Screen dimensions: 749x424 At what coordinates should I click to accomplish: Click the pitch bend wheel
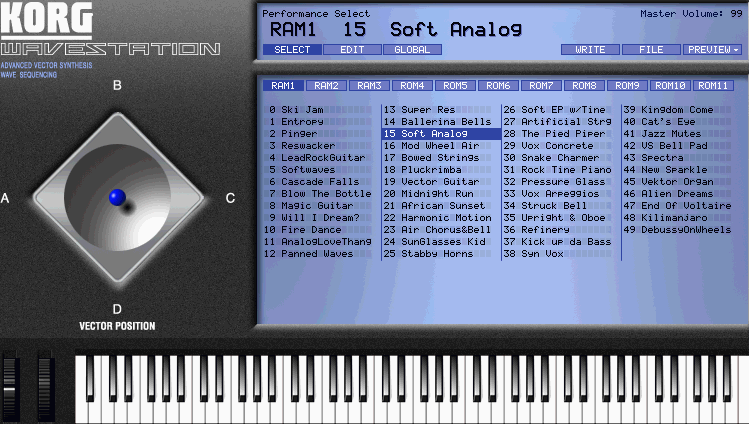click(10, 387)
